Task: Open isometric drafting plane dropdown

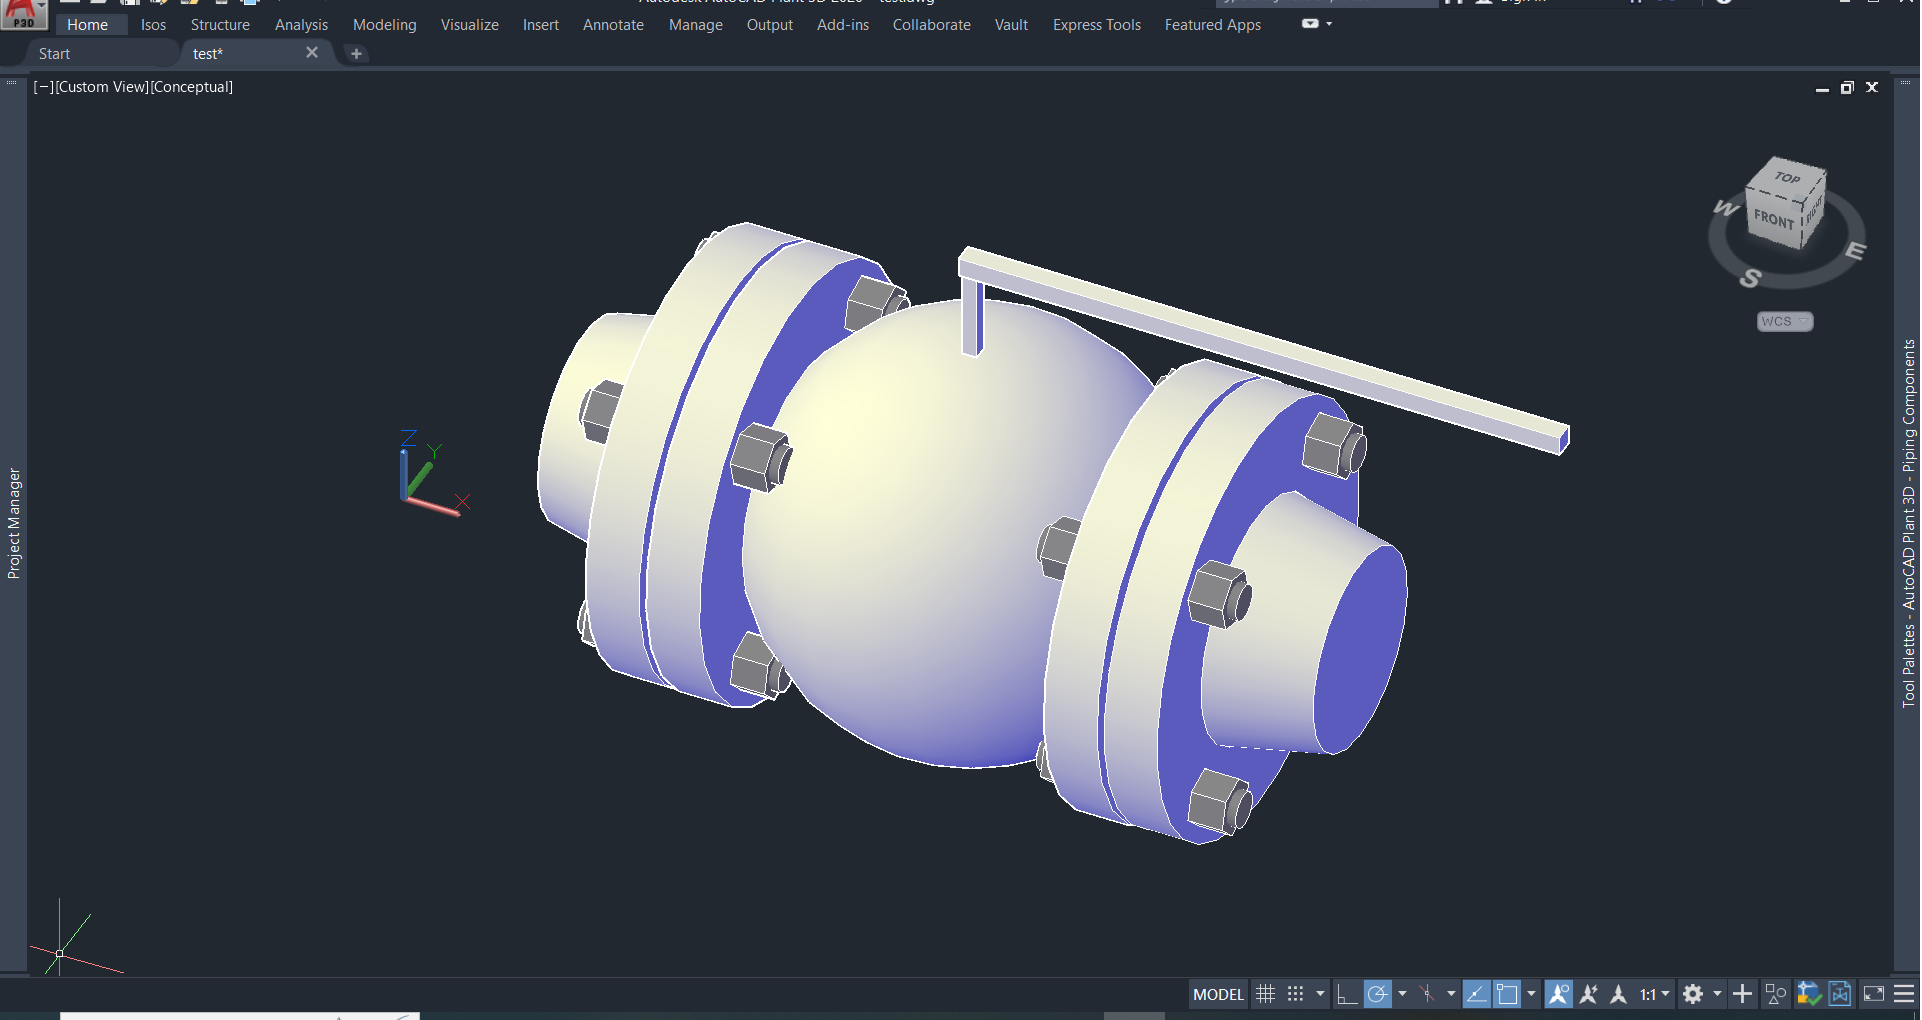Action: click(1451, 994)
